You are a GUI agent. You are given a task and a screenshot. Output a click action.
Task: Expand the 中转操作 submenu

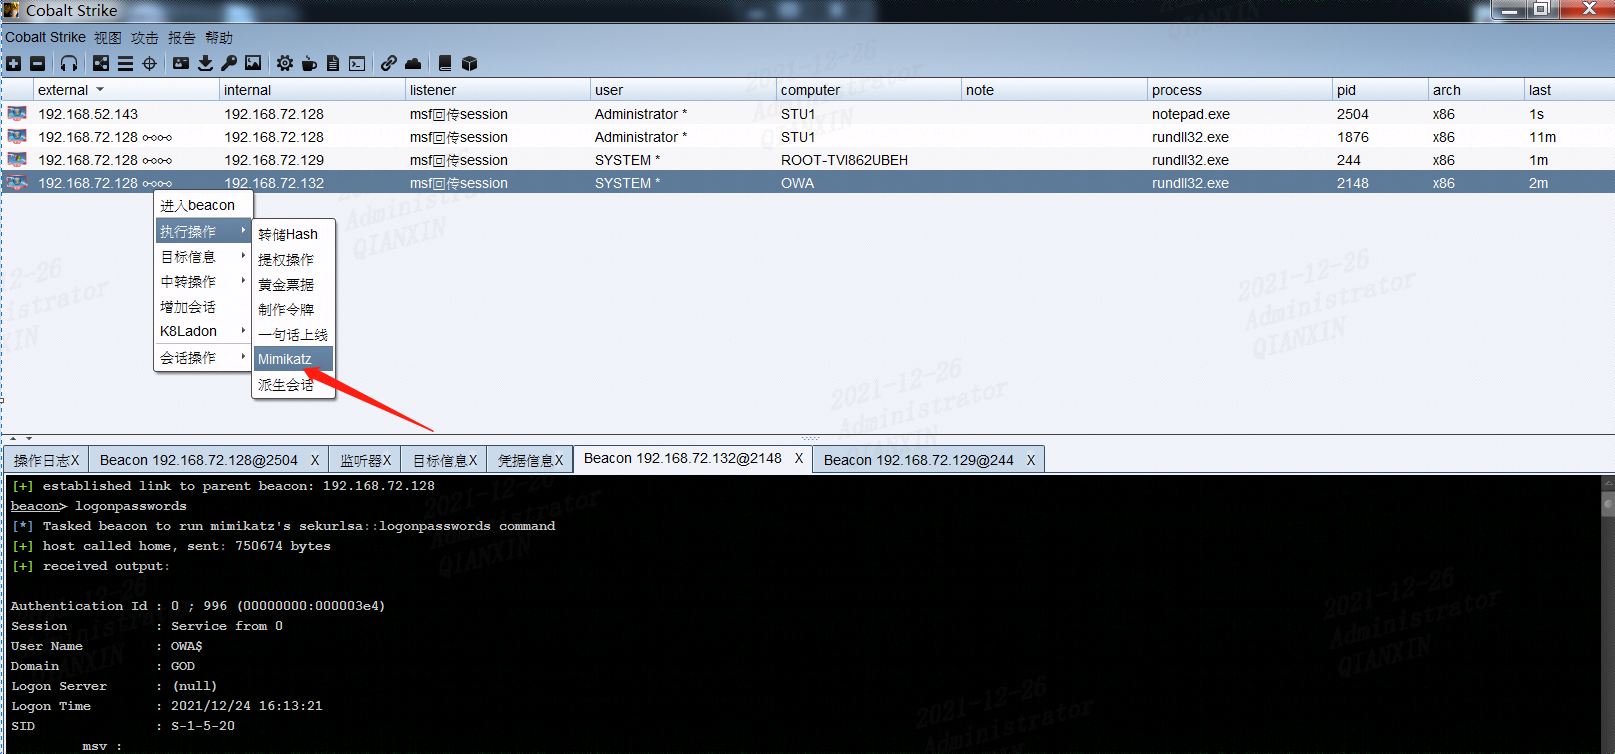pos(203,282)
